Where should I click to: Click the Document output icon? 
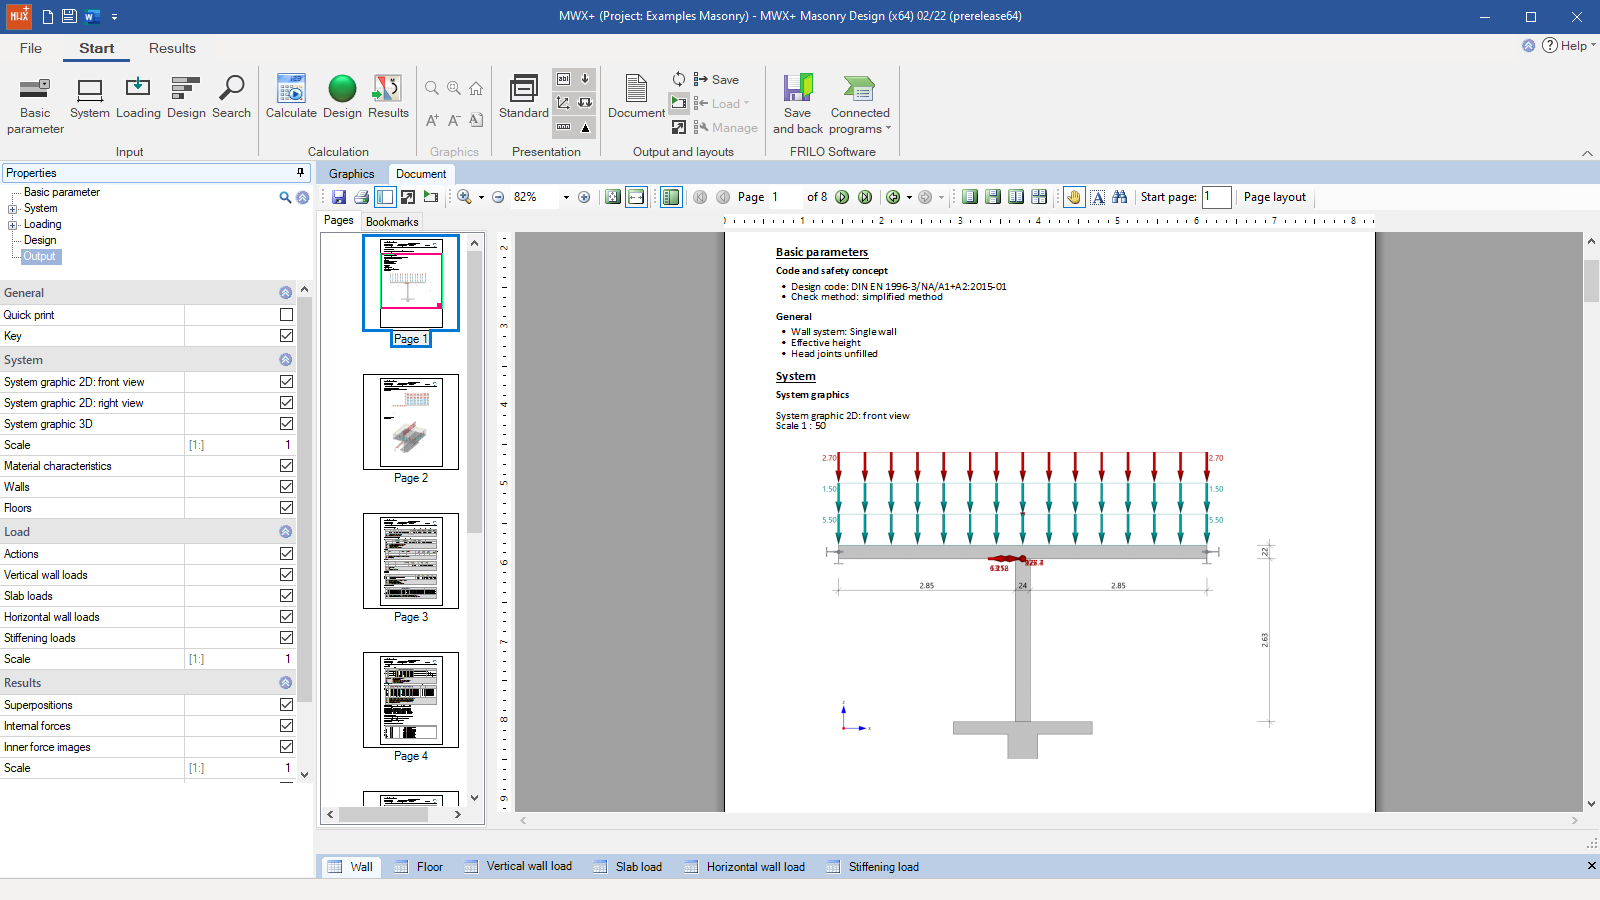tap(636, 98)
